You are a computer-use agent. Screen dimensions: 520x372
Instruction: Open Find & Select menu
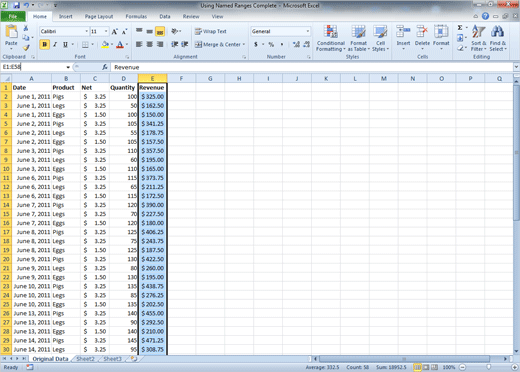pyautogui.click(x=498, y=38)
